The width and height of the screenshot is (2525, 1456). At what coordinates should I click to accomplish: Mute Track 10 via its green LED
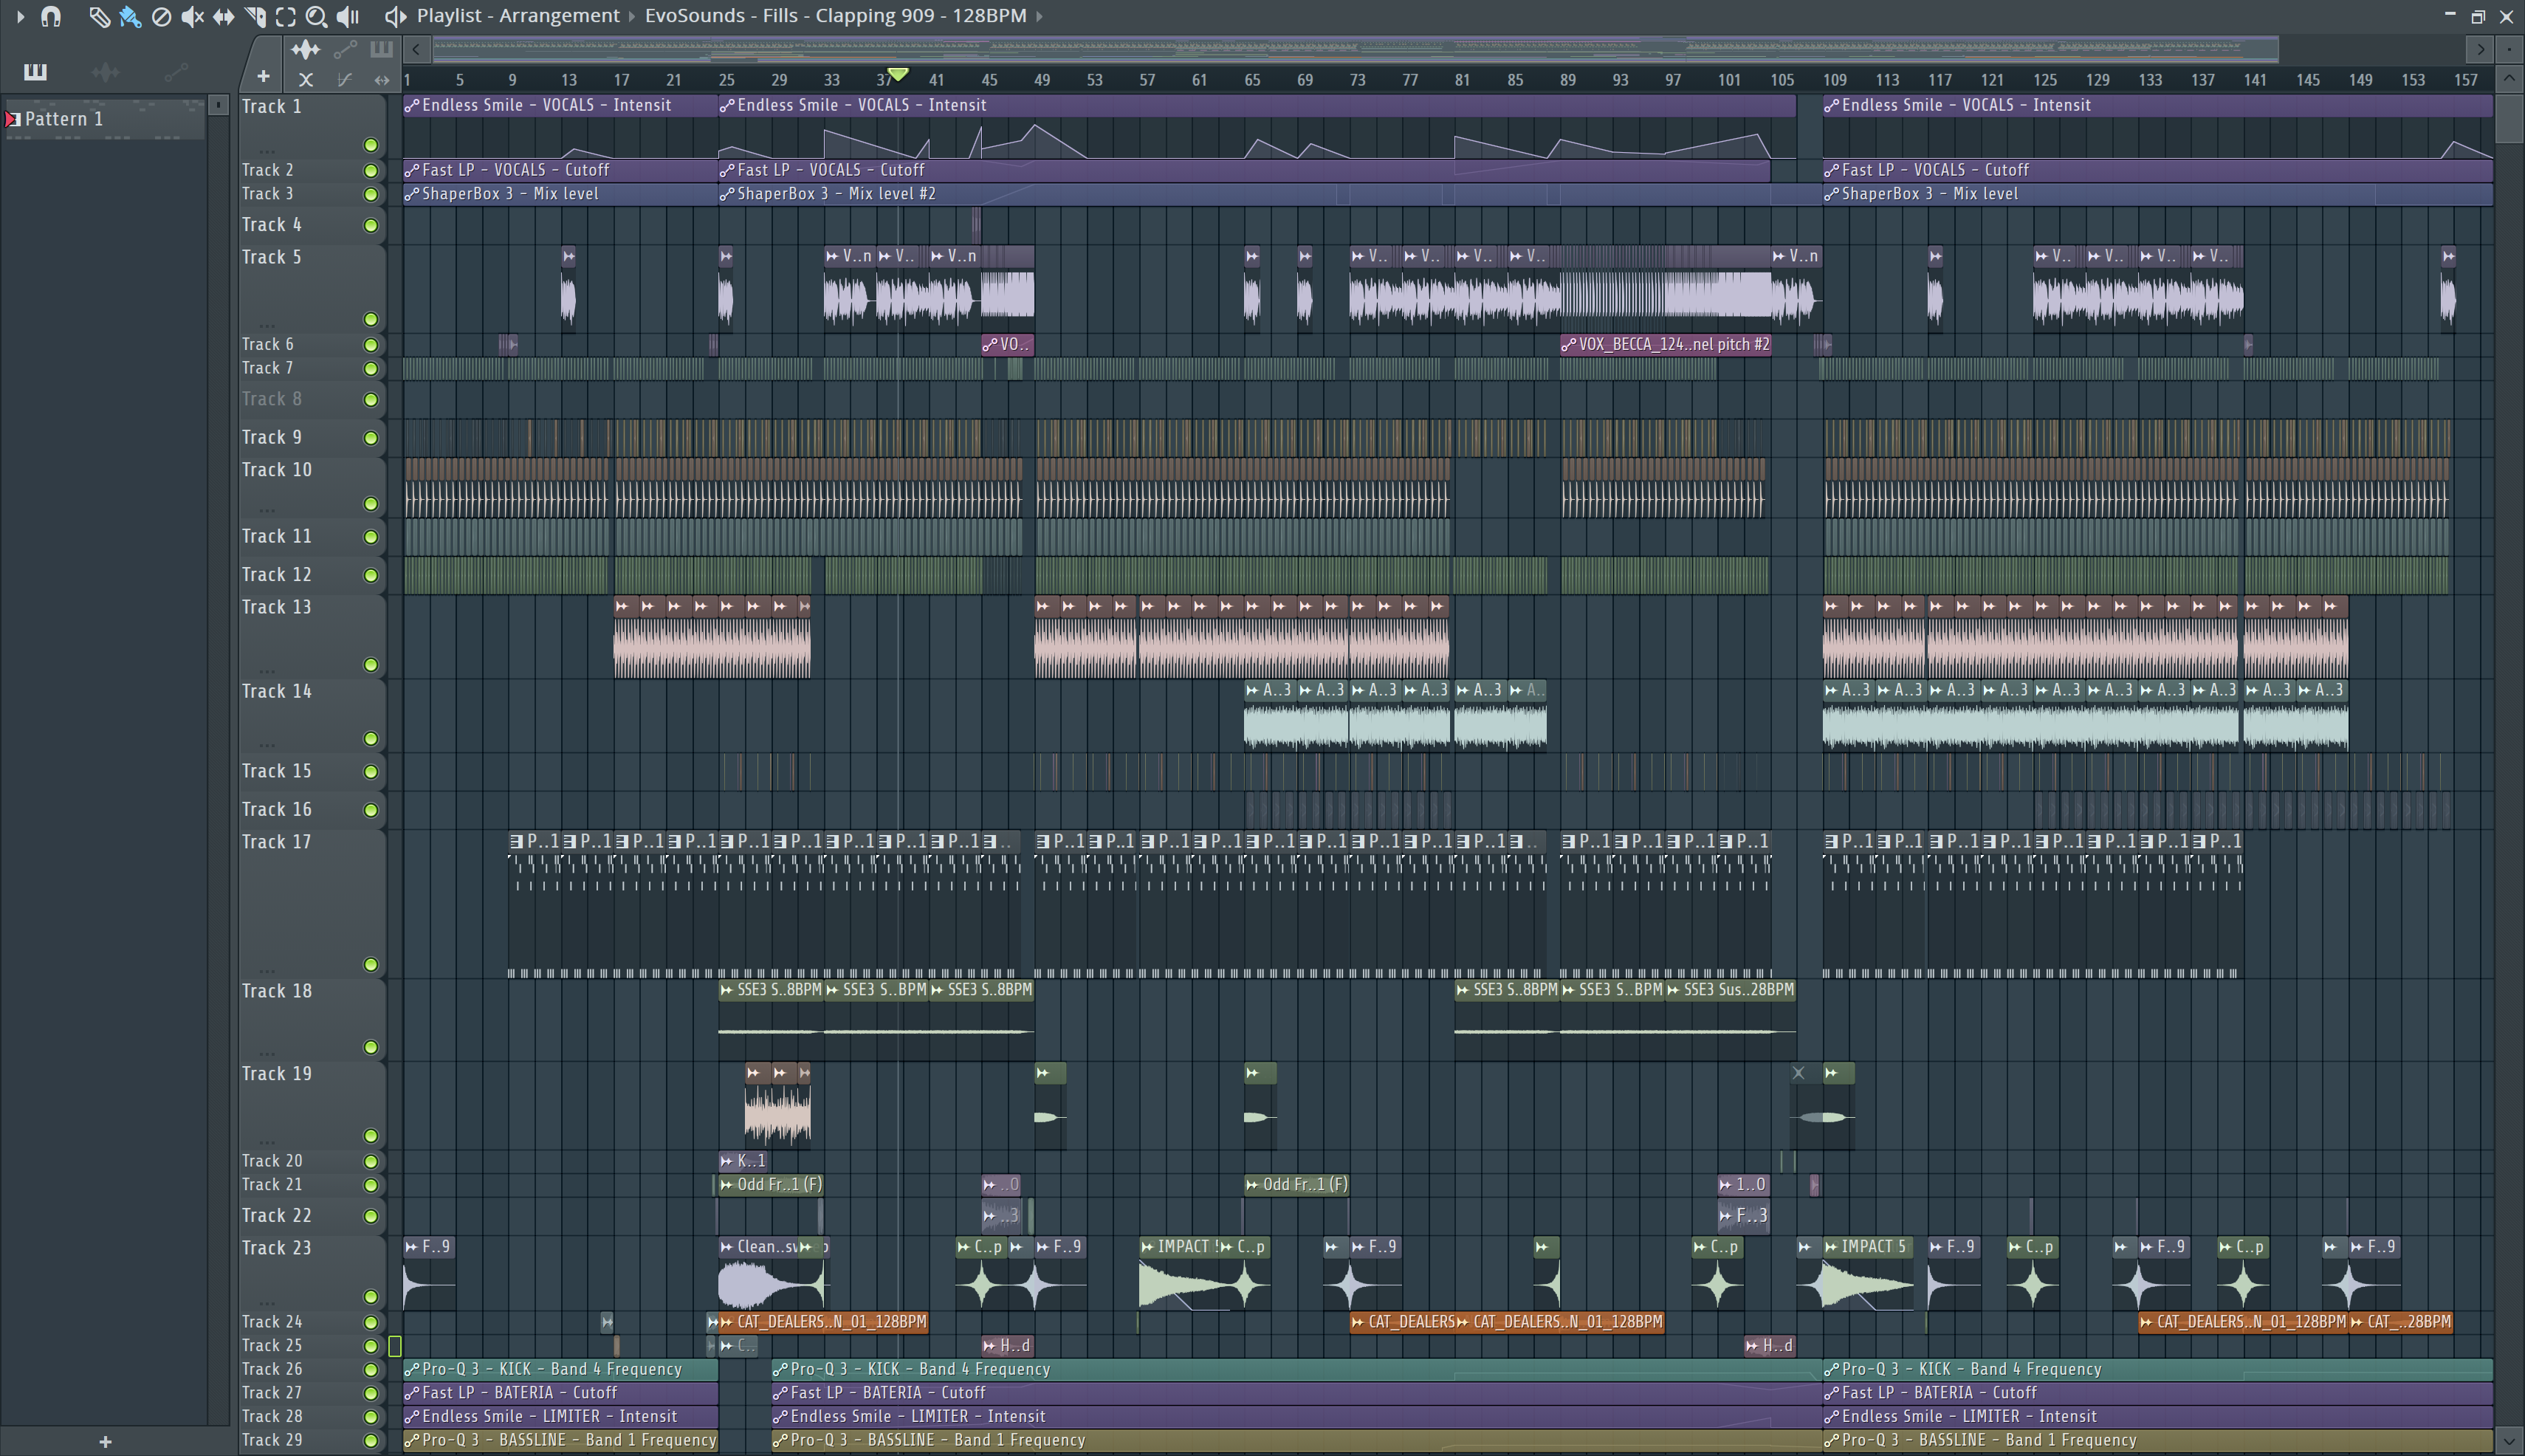(371, 504)
